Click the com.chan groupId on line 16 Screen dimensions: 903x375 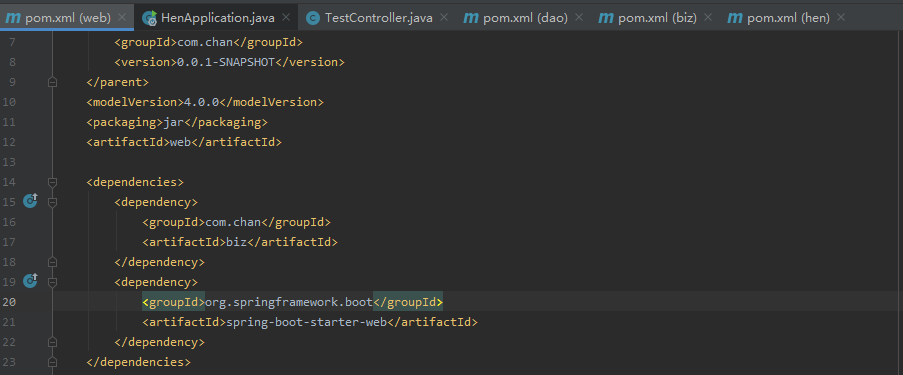pyautogui.click(x=233, y=222)
